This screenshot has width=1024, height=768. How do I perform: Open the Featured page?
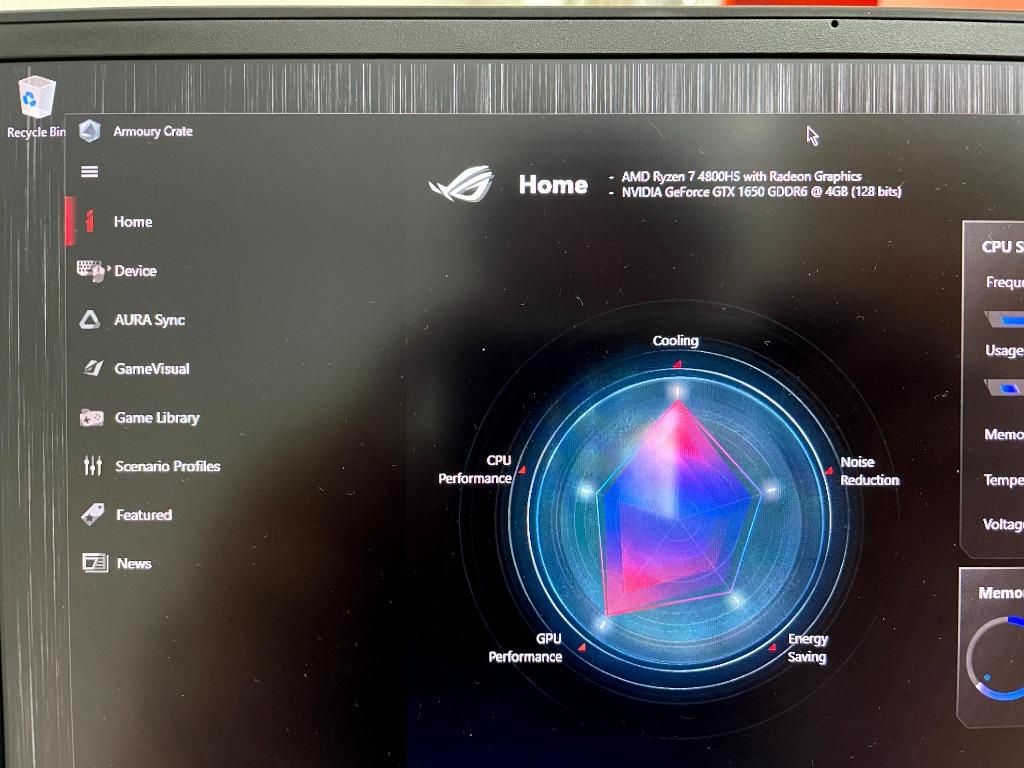coord(144,515)
